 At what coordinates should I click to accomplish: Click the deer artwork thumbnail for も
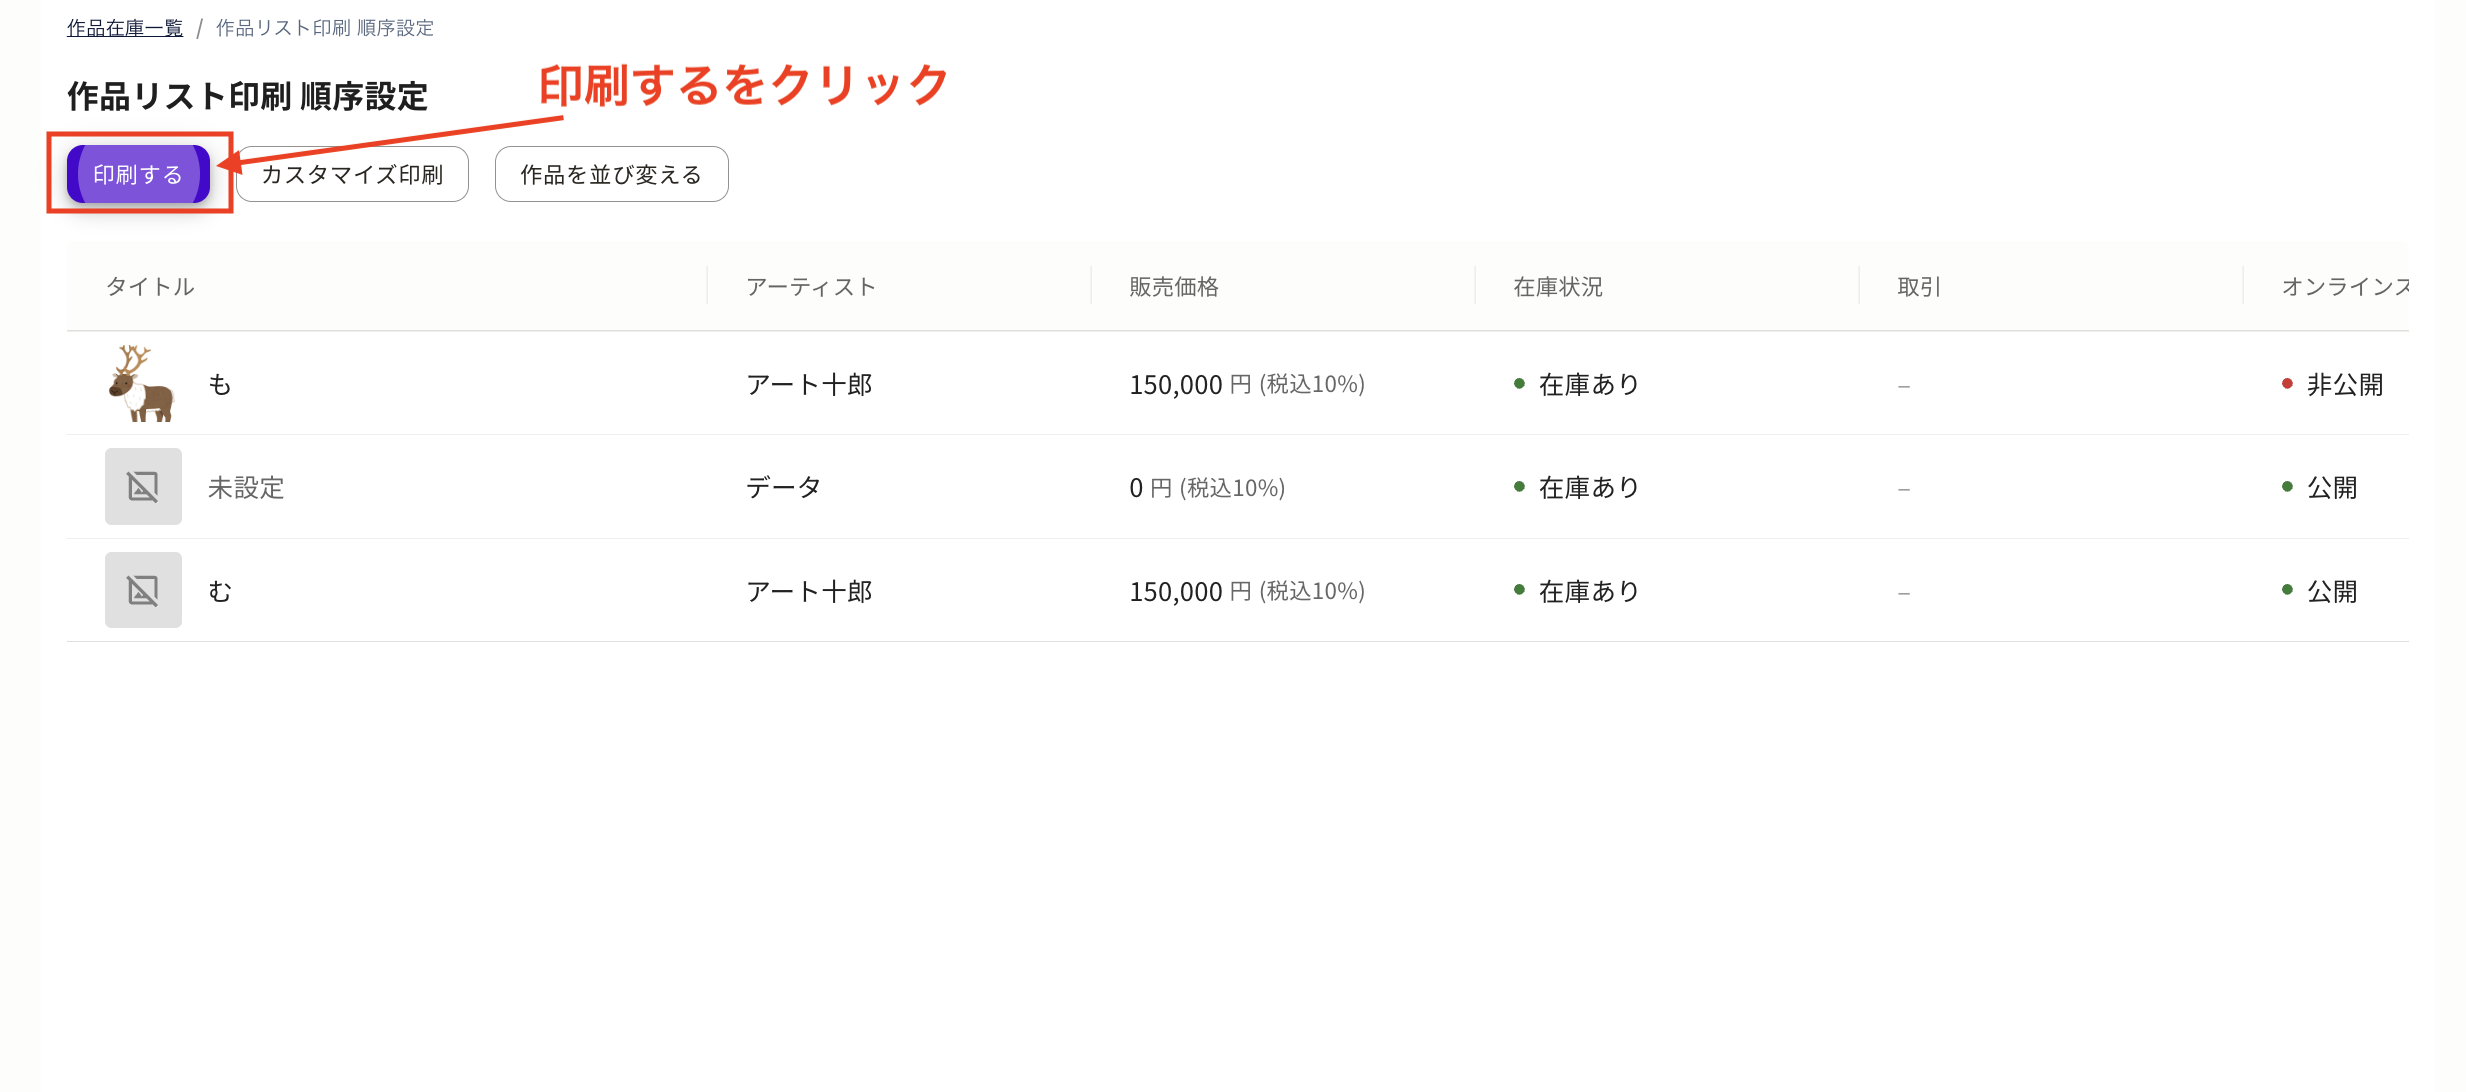tap(142, 383)
